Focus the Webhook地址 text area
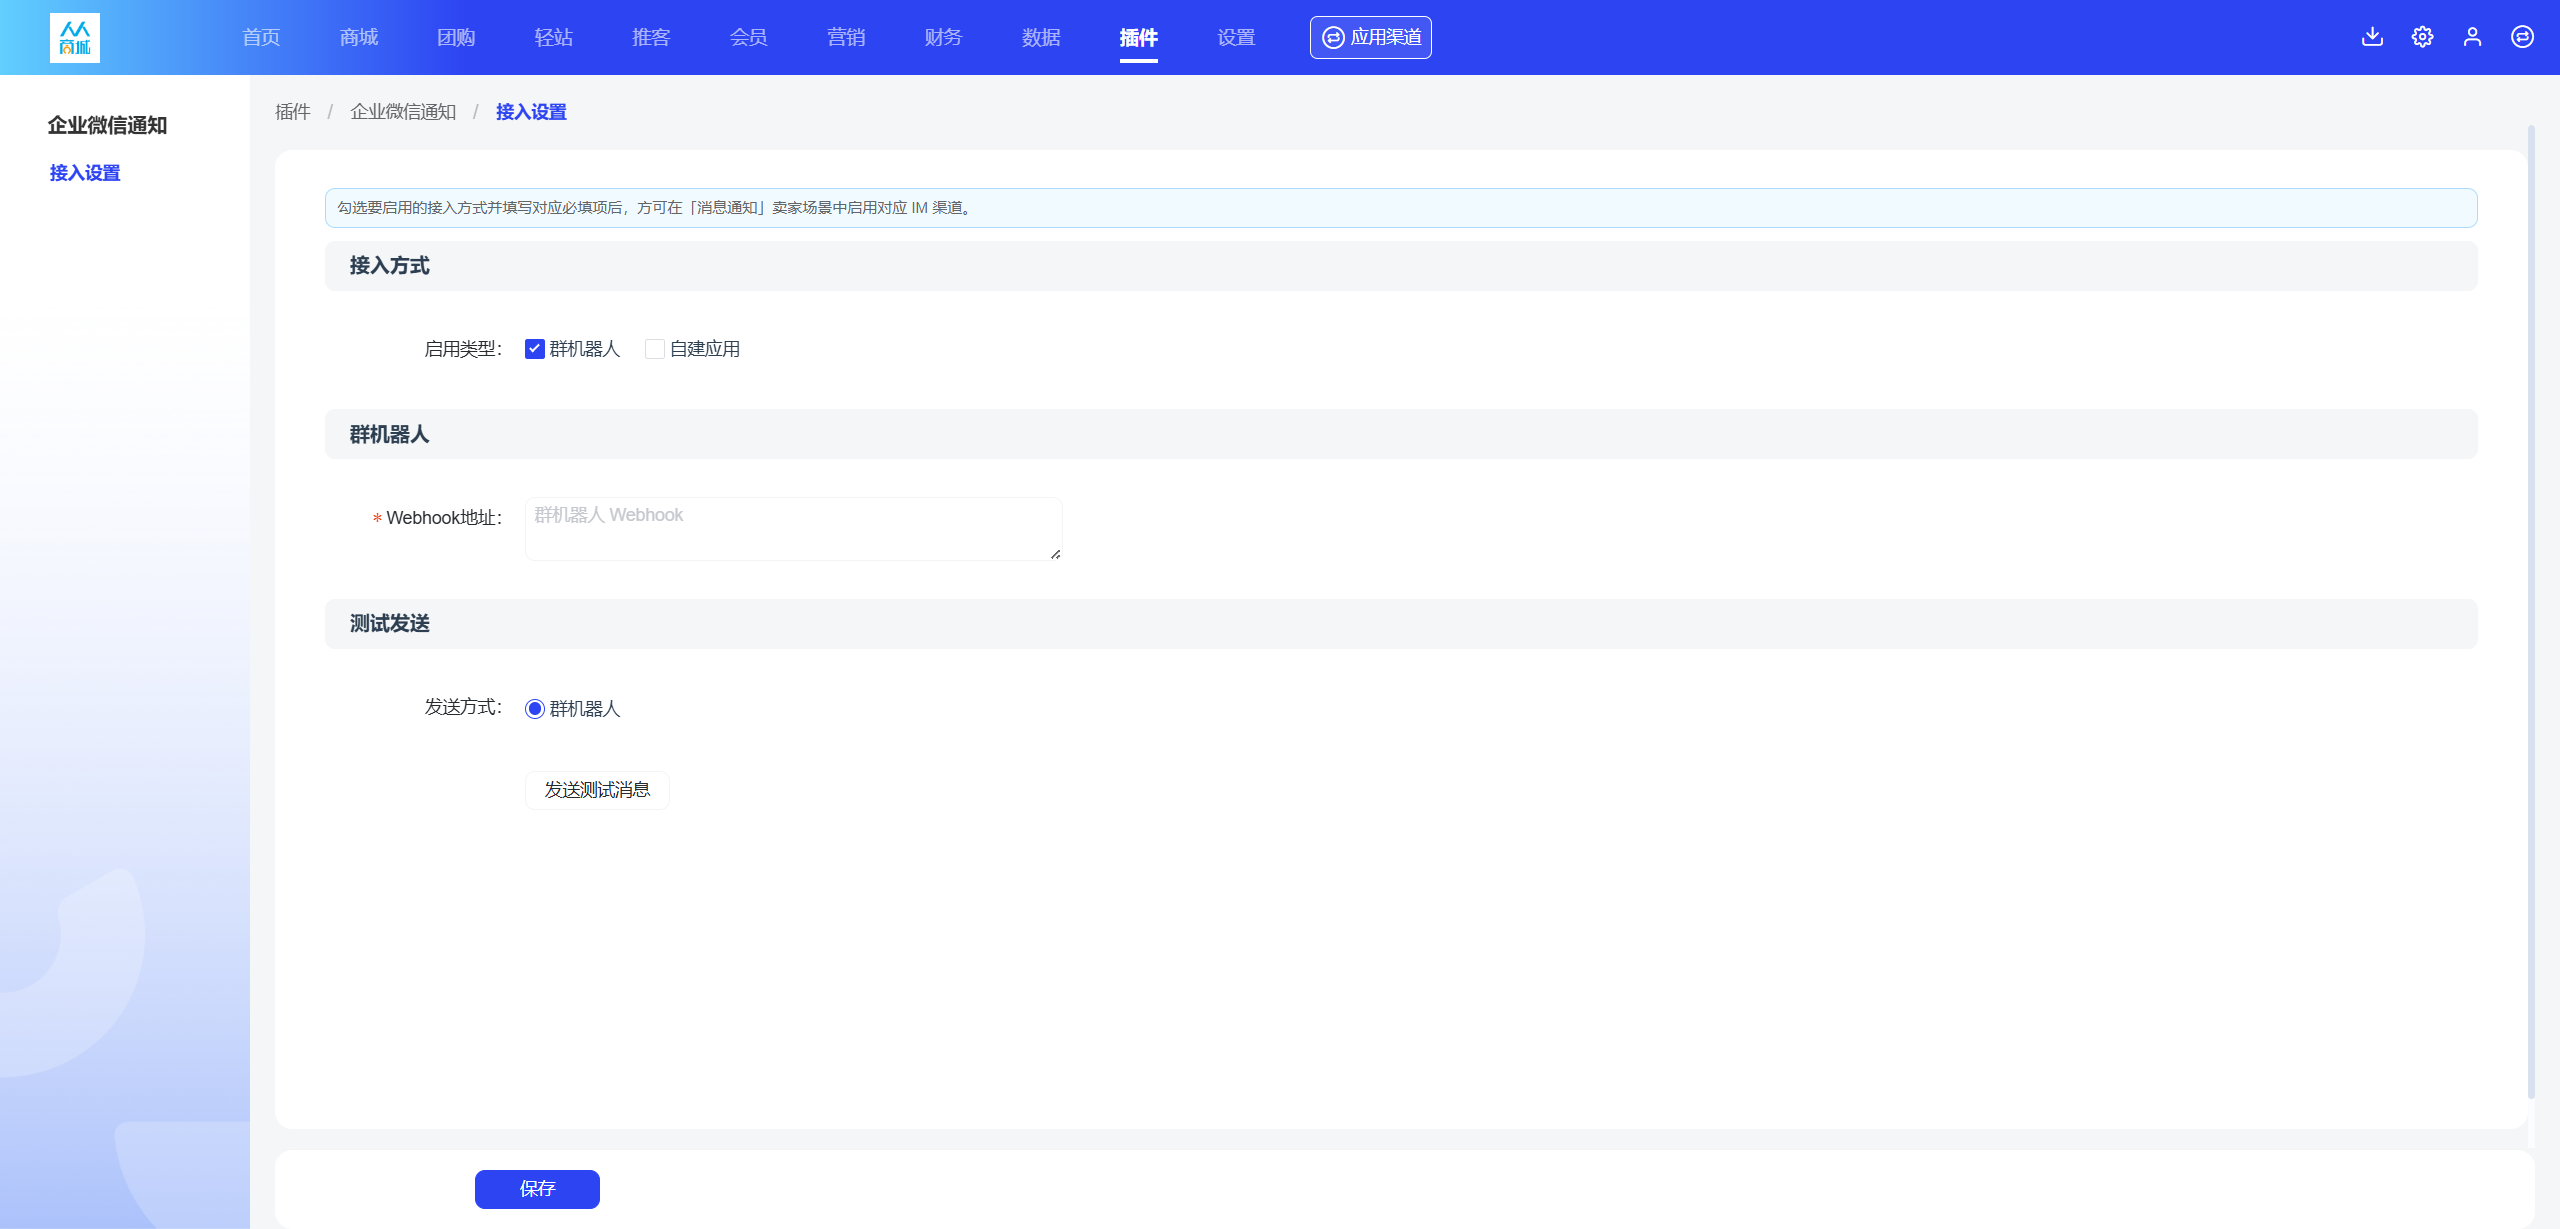This screenshot has width=2560, height=1229. point(794,529)
